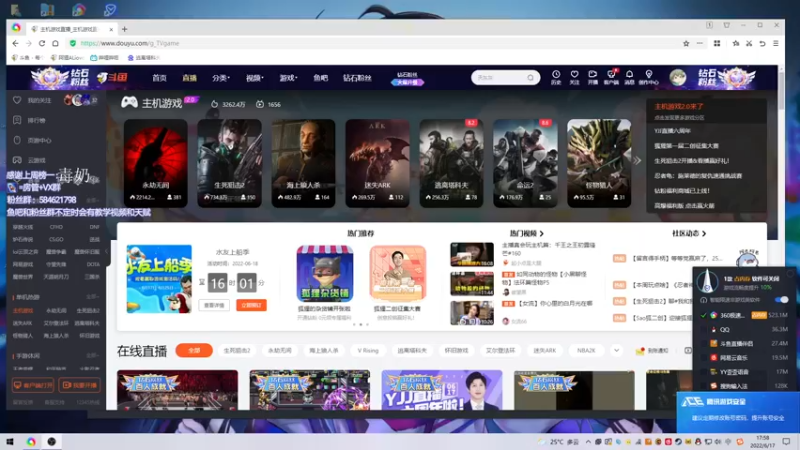The image size is (800, 450).
Task: Click 客户端打开 button in the sidebar
Action: (x=33, y=385)
